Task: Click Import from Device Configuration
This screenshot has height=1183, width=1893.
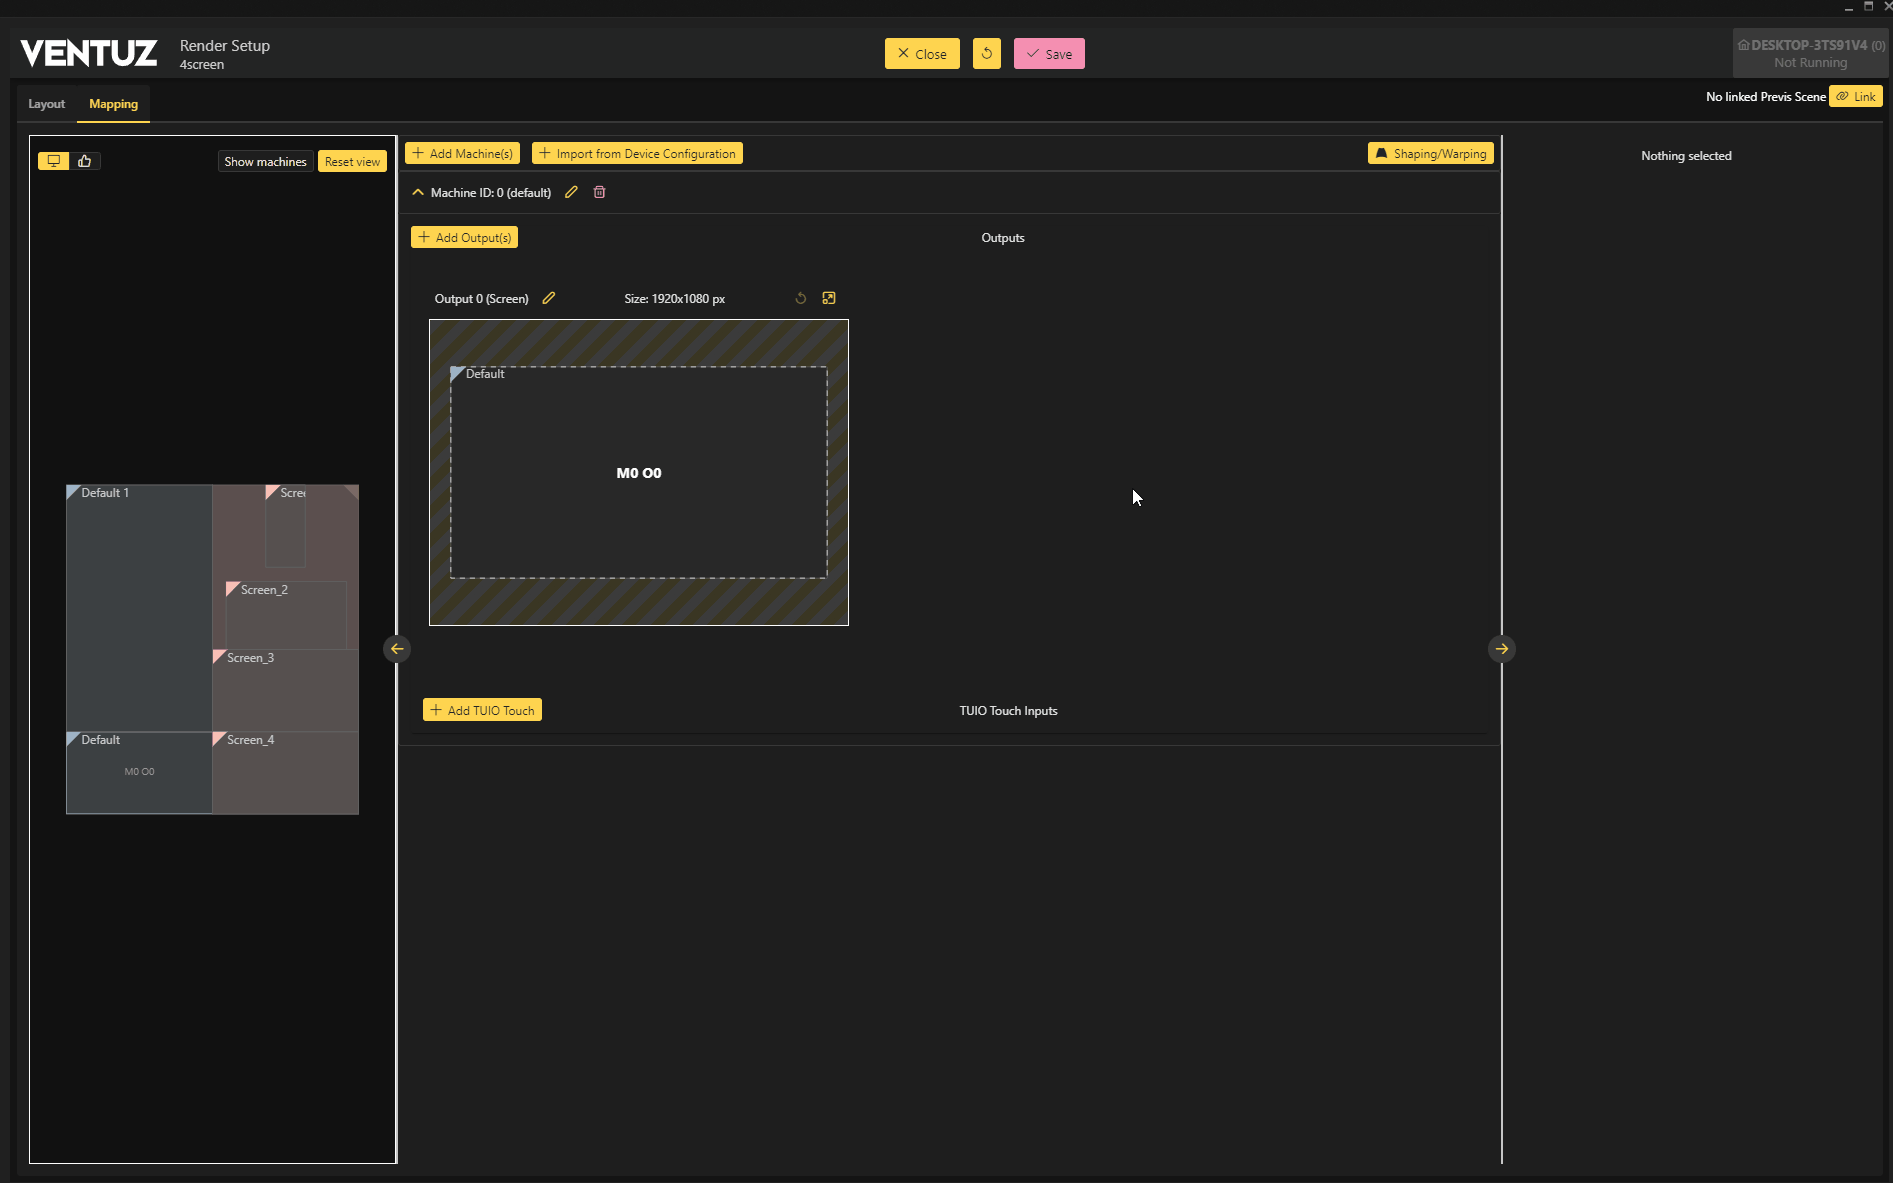Action: point(637,153)
